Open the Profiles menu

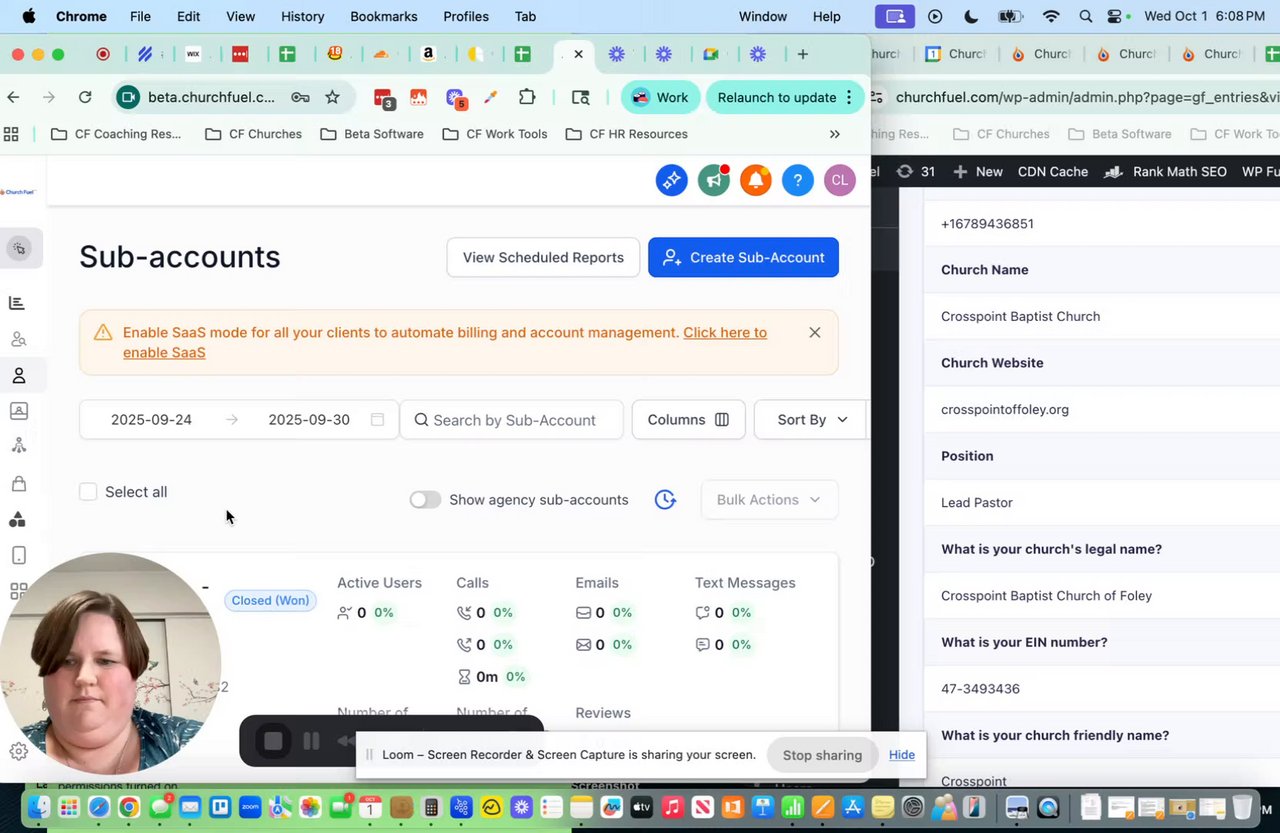[x=466, y=16]
